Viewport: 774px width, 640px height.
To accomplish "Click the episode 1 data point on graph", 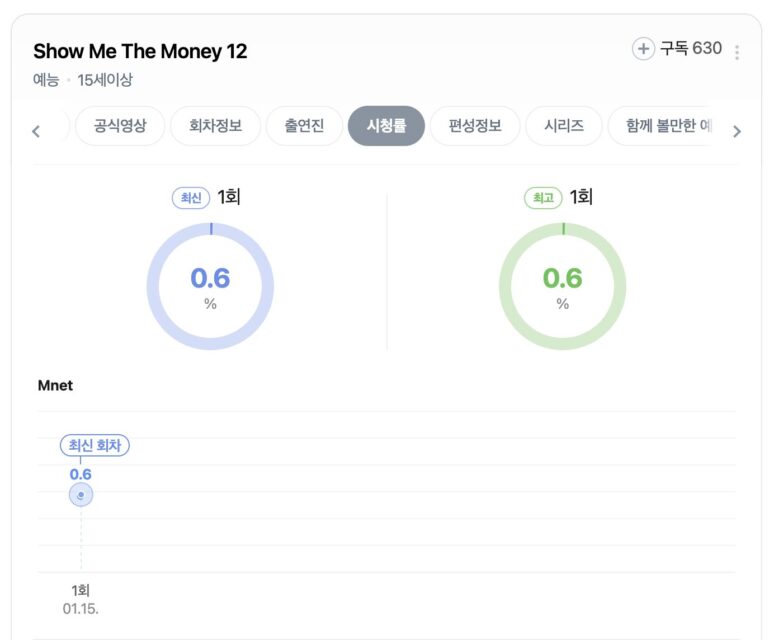I will tap(81, 494).
